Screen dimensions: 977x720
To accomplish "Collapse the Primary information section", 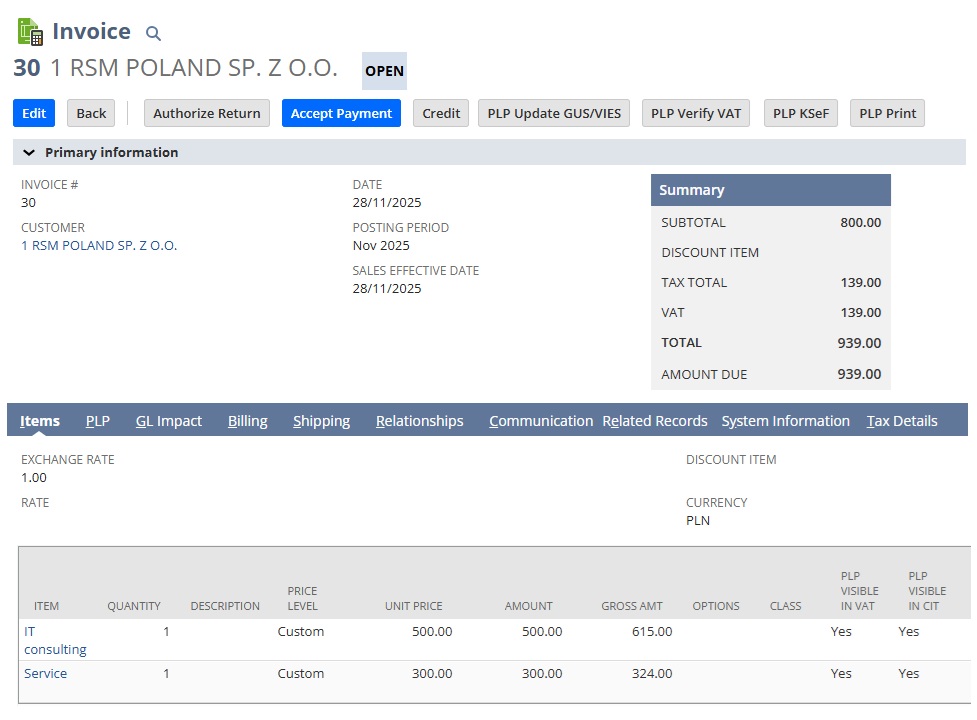I will click(27, 152).
